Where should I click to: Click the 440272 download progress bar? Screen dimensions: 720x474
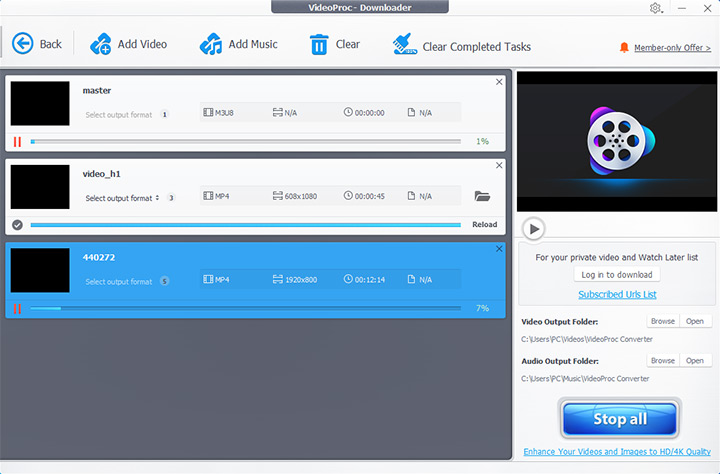coord(246,308)
